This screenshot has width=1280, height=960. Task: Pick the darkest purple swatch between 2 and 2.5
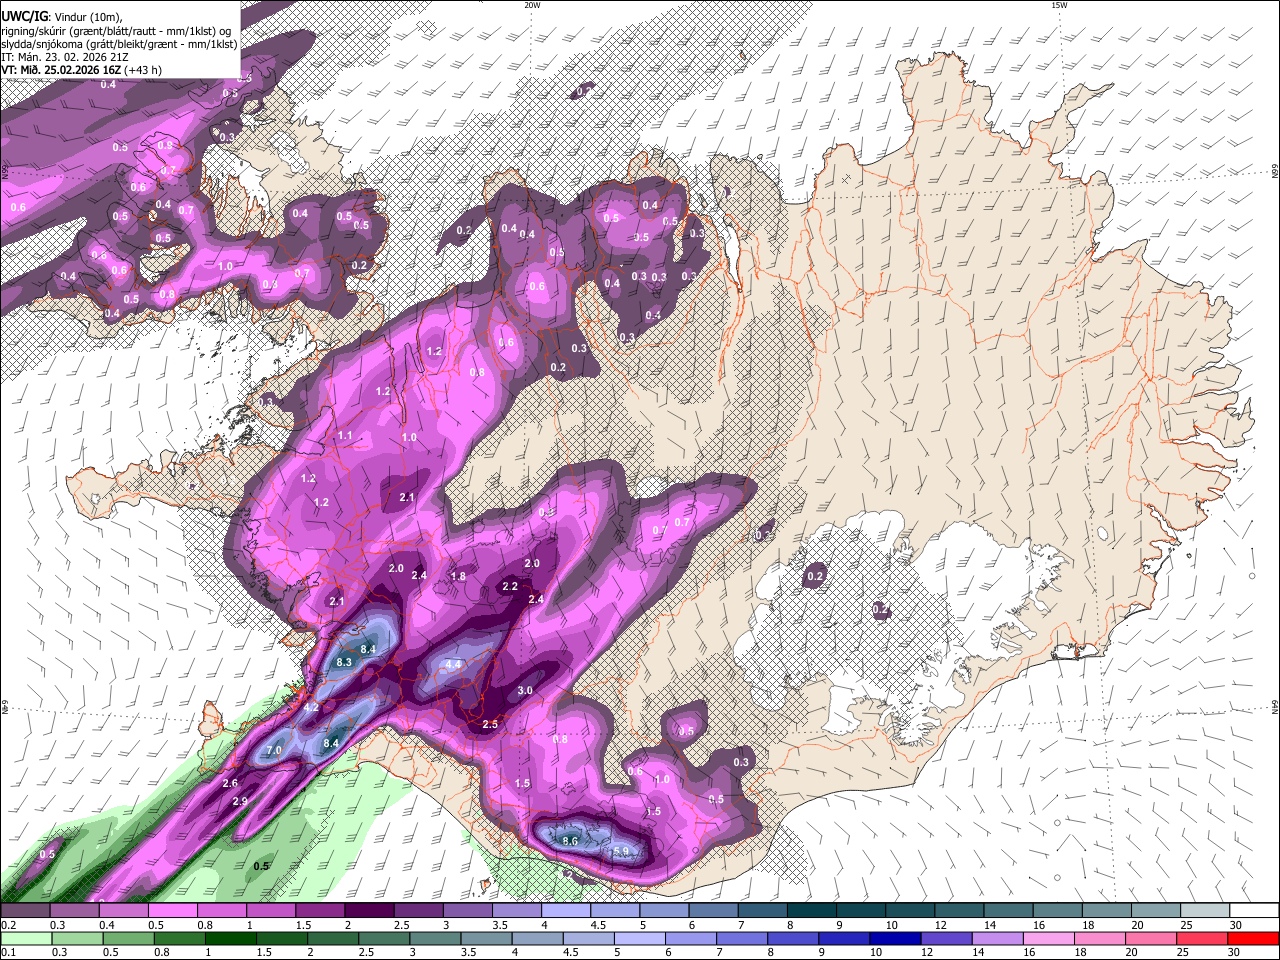[368, 911]
